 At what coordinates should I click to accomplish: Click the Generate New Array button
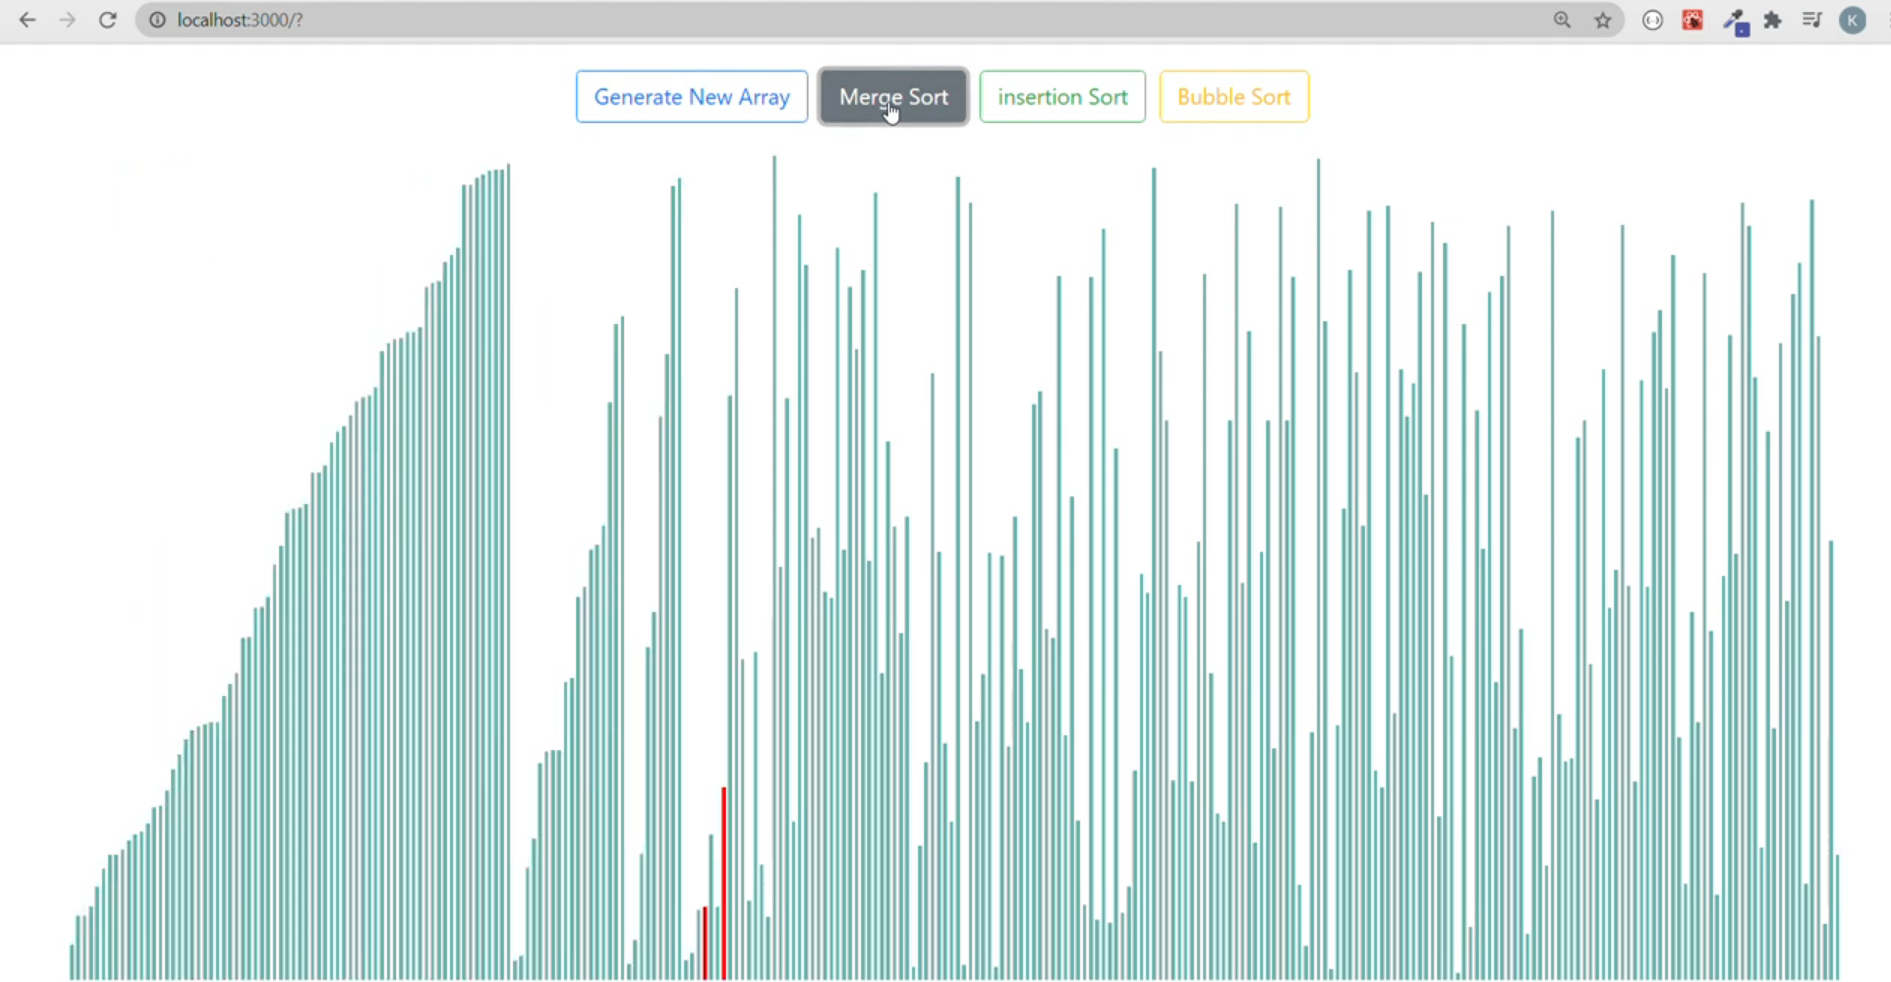tap(691, 97)
